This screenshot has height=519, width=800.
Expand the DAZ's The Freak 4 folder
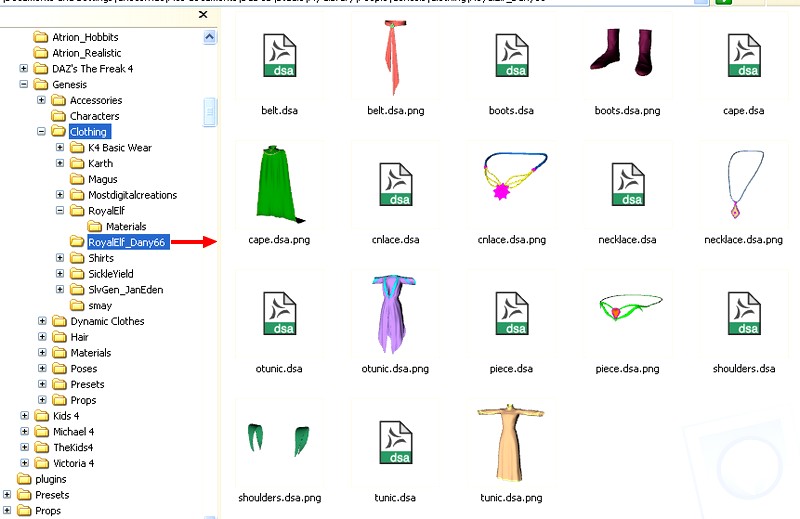pos(23,68)
